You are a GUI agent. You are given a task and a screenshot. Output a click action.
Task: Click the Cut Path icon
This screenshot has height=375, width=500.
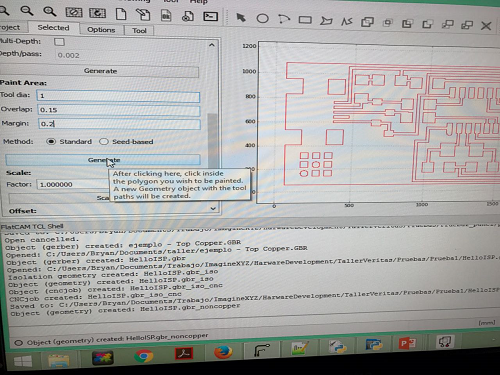tap(427, 24)
